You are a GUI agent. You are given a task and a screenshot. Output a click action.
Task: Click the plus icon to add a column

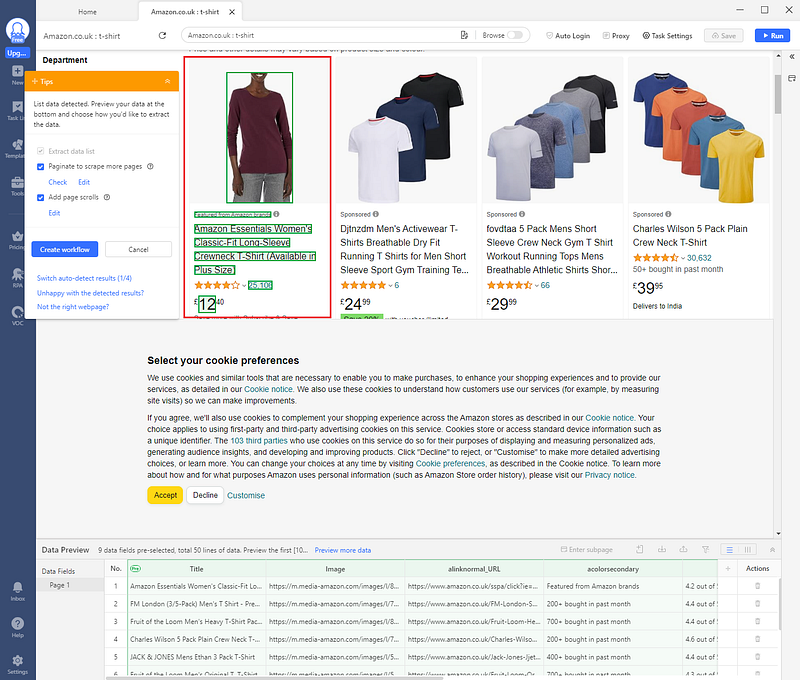tap(728, 568)
